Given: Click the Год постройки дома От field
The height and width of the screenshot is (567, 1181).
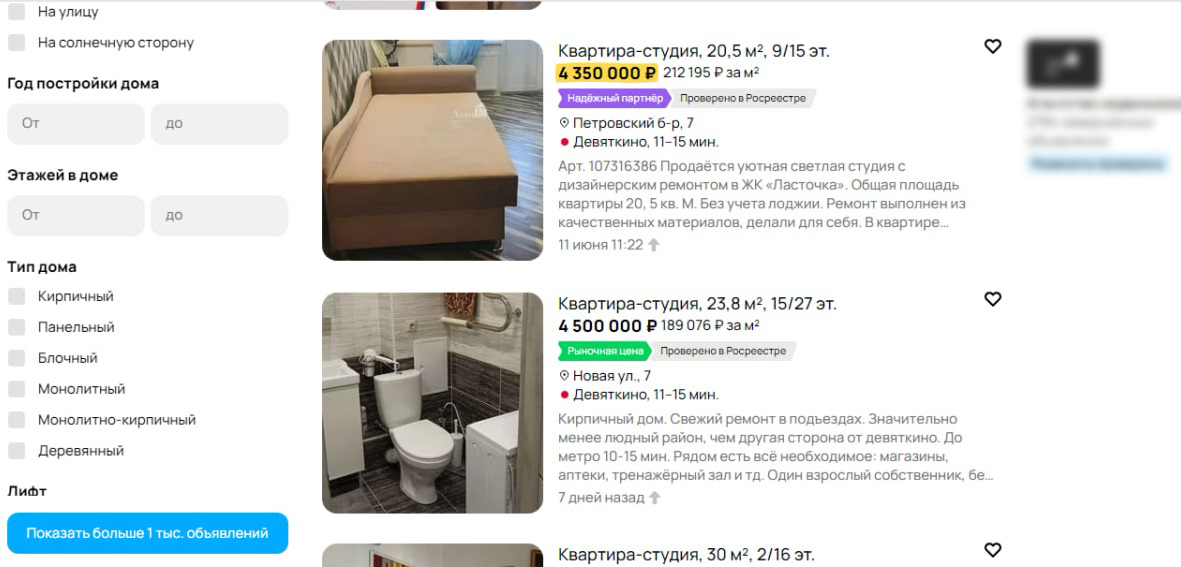Looking at the screenshot, I should (75, 123).
